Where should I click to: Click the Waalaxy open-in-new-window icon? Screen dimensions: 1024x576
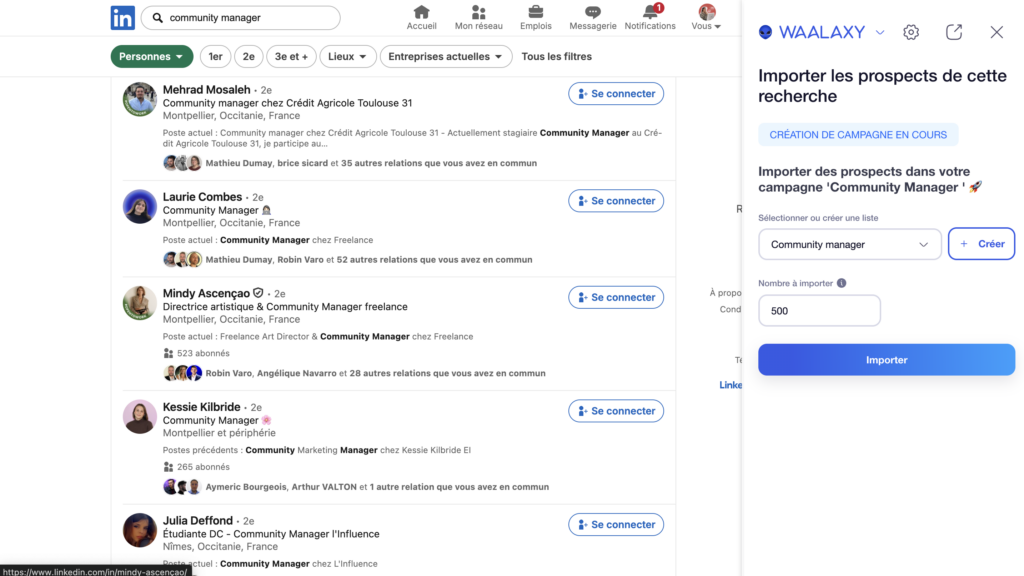(953, 32)
